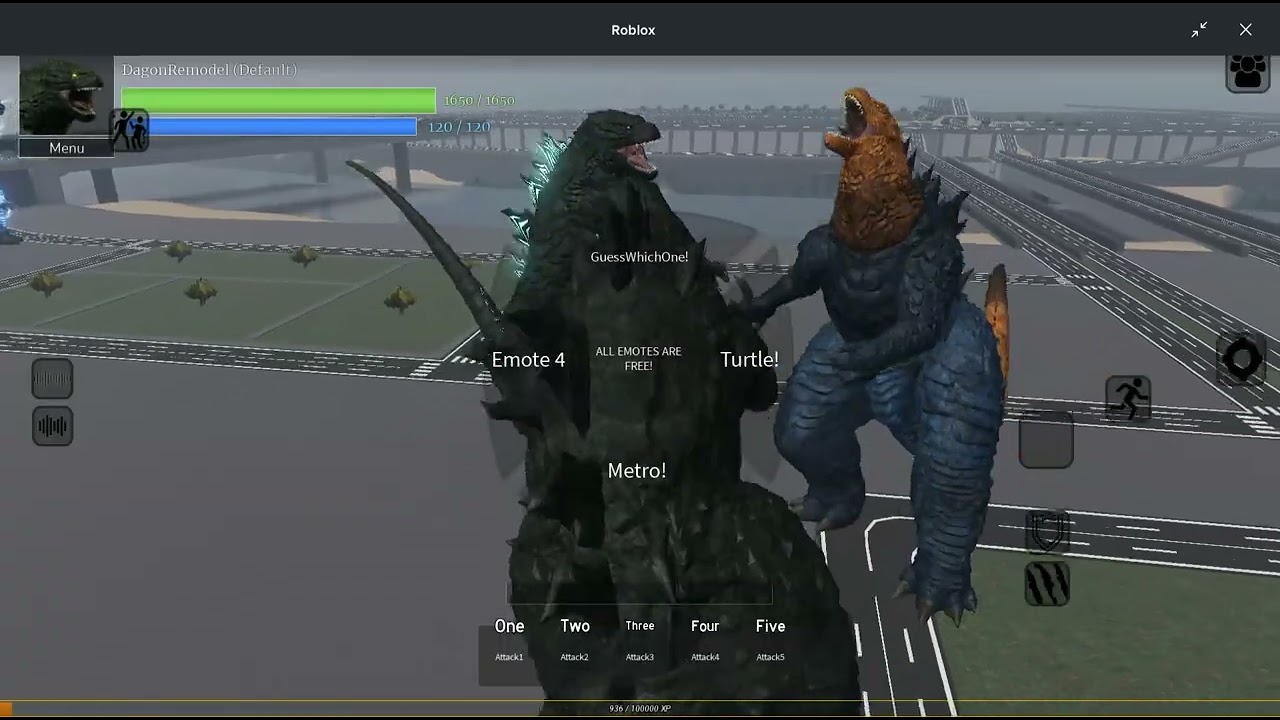Trigger attack Four (Attack4)
The width and height of the screenshot is (1280, 720).
[705, 640]
